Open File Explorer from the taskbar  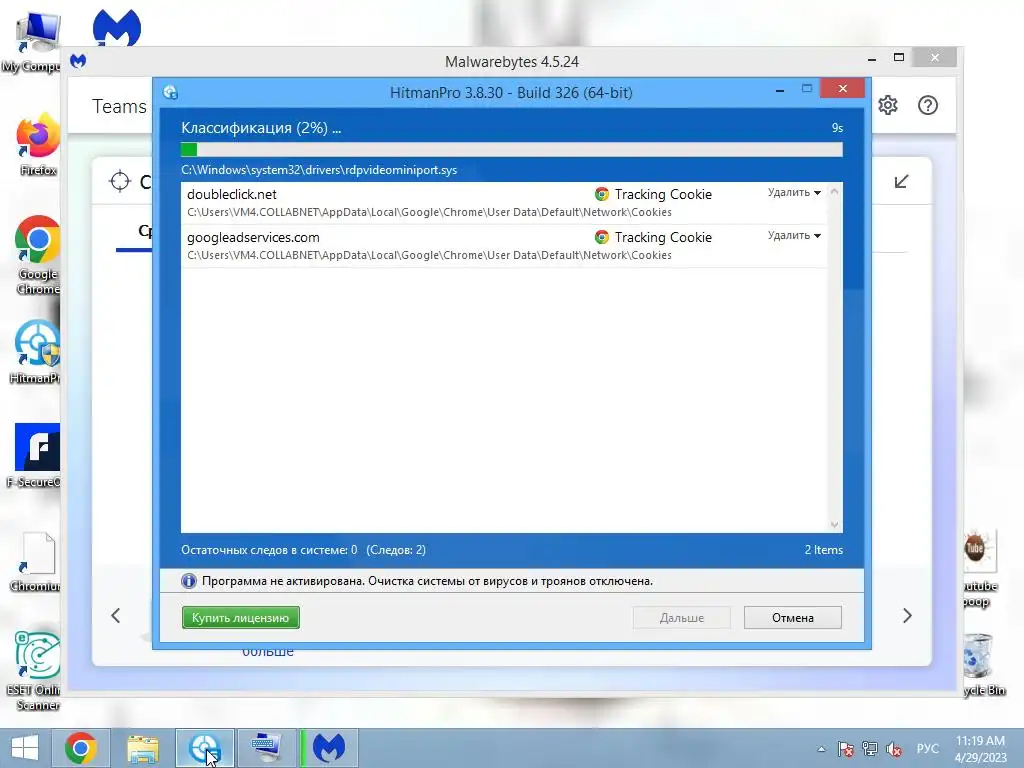143,748
